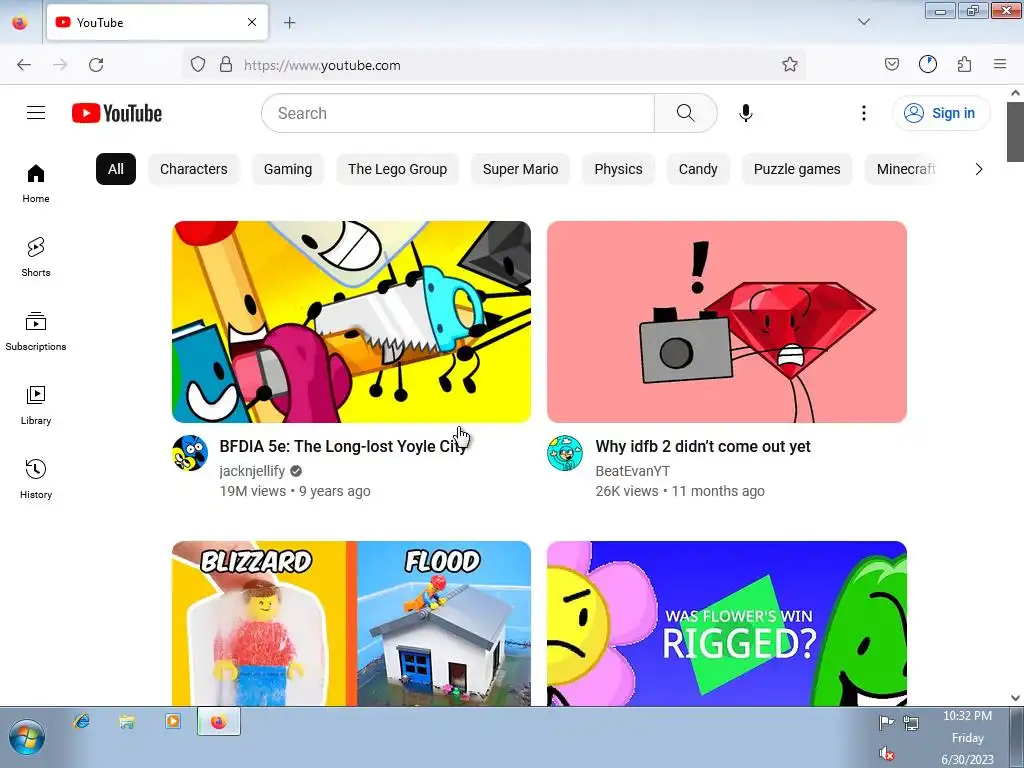Image resolution: width=1024 pixels, height=768 pixels.
Task: Open Firefox application hamburger menu
Action: click(x=1000, y=65)
